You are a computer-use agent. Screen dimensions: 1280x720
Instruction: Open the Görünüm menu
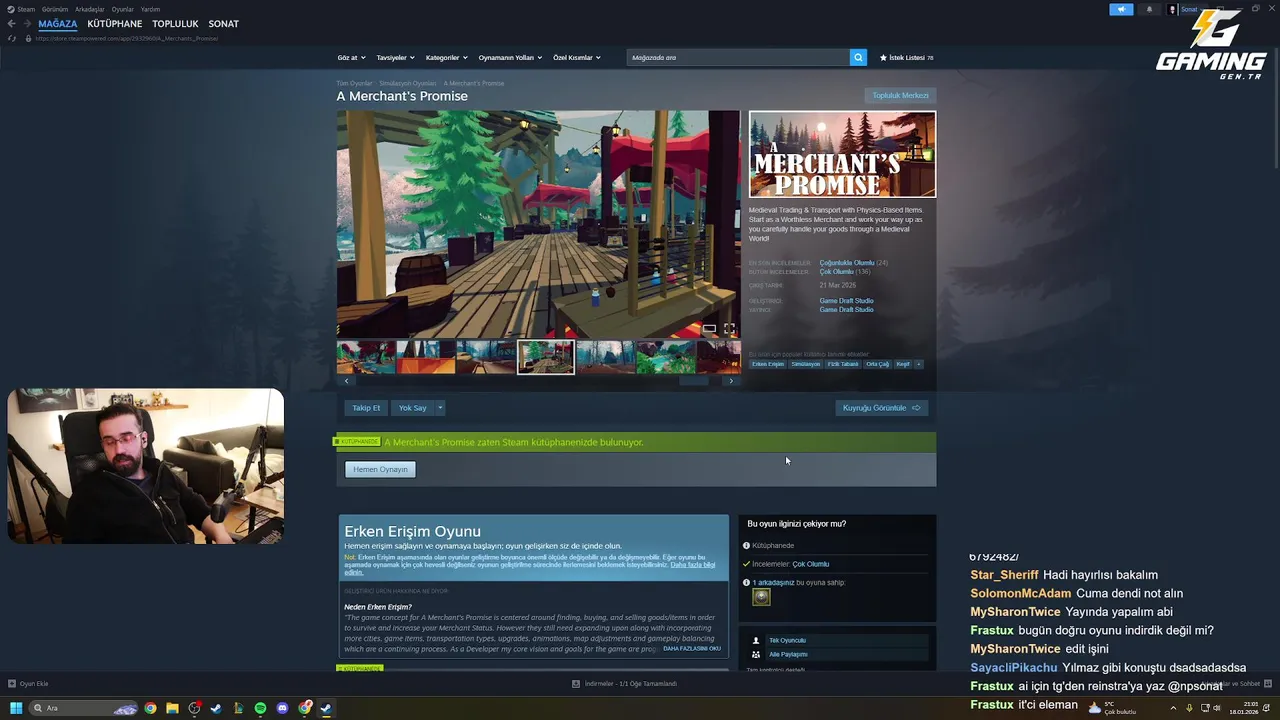point(55,9)
